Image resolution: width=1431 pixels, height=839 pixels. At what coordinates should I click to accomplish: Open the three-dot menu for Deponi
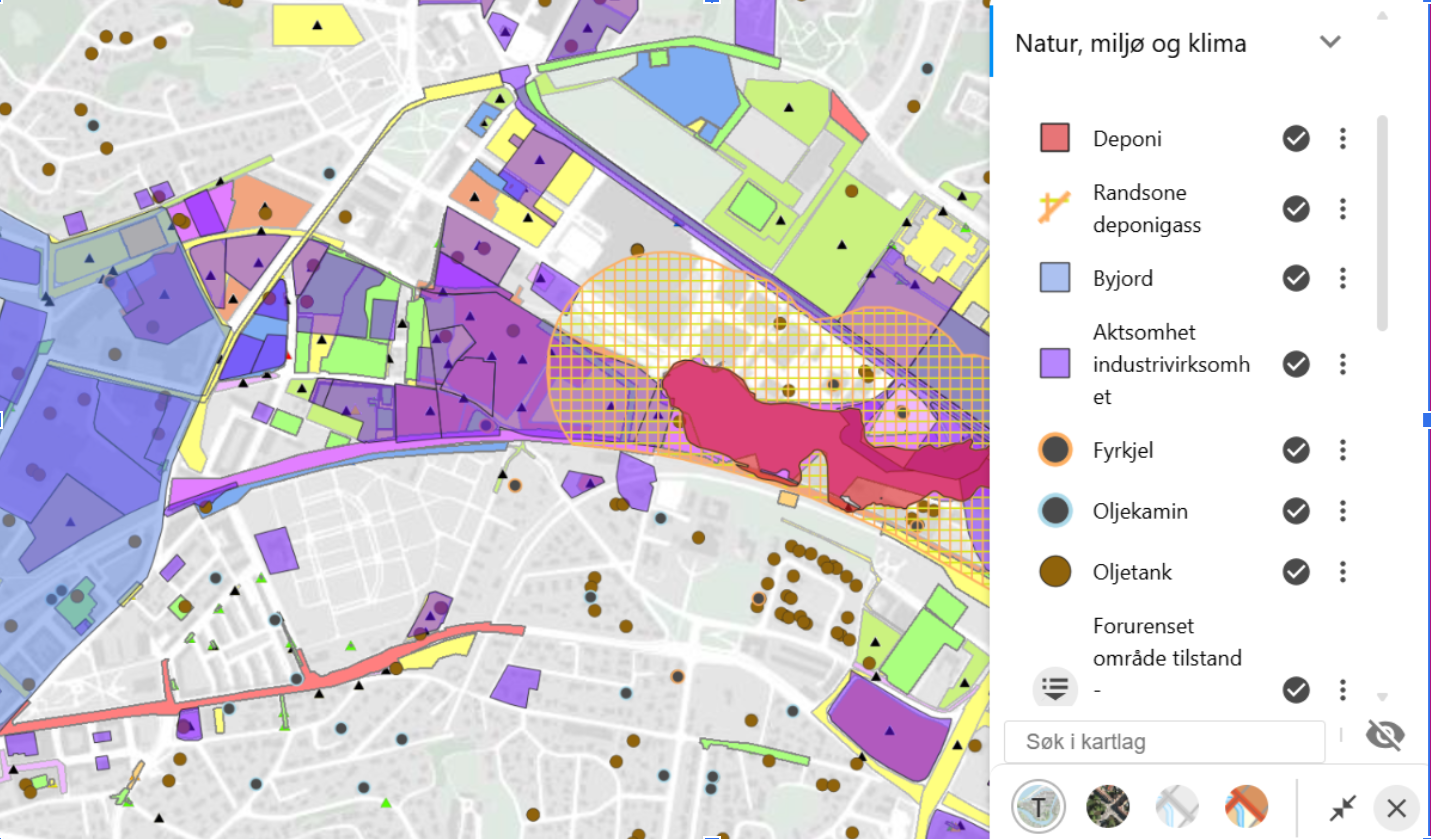[1343, 139]
